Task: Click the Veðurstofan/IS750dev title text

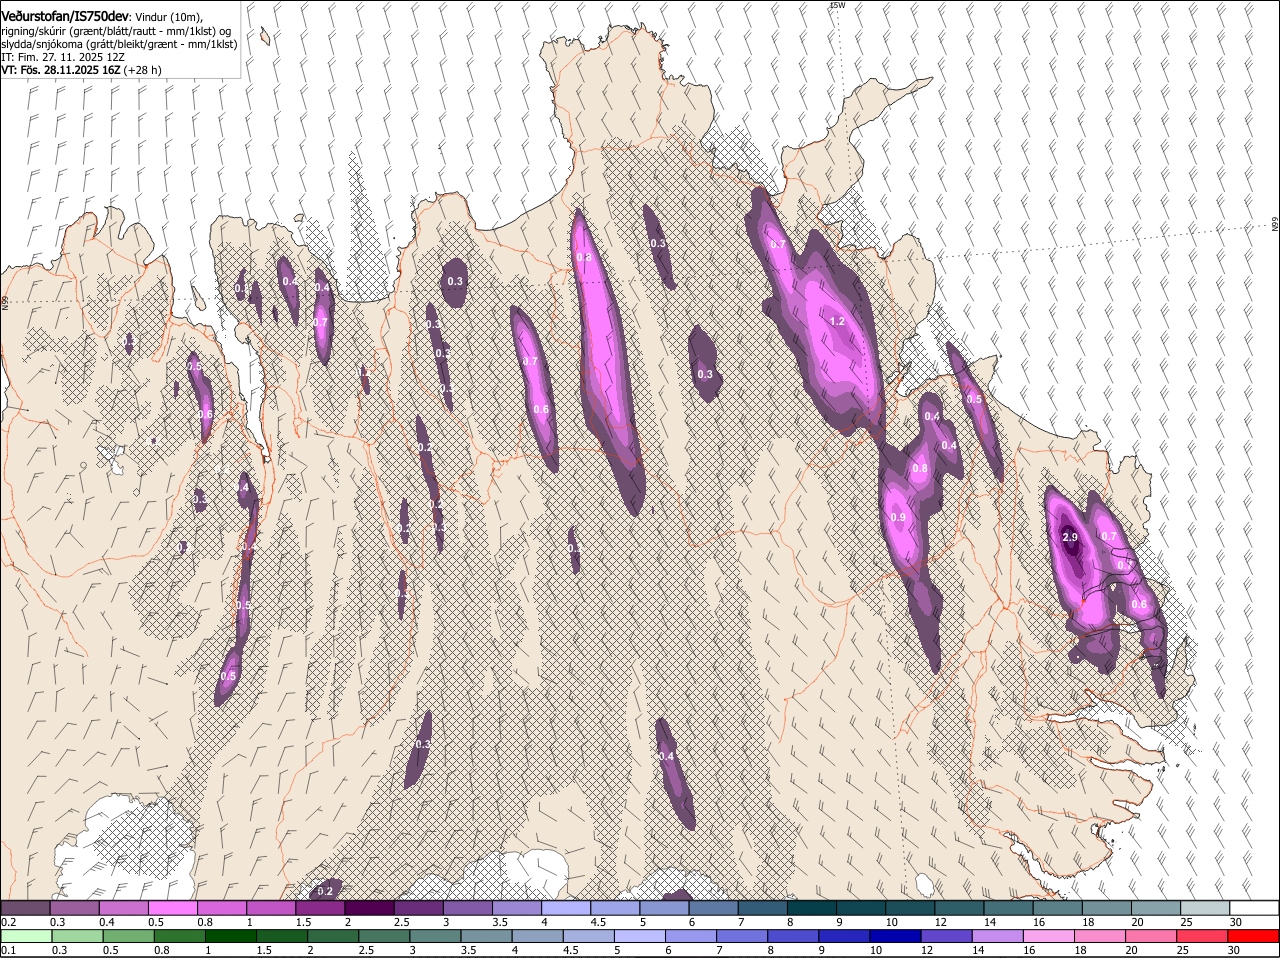Action: [64, 16]
